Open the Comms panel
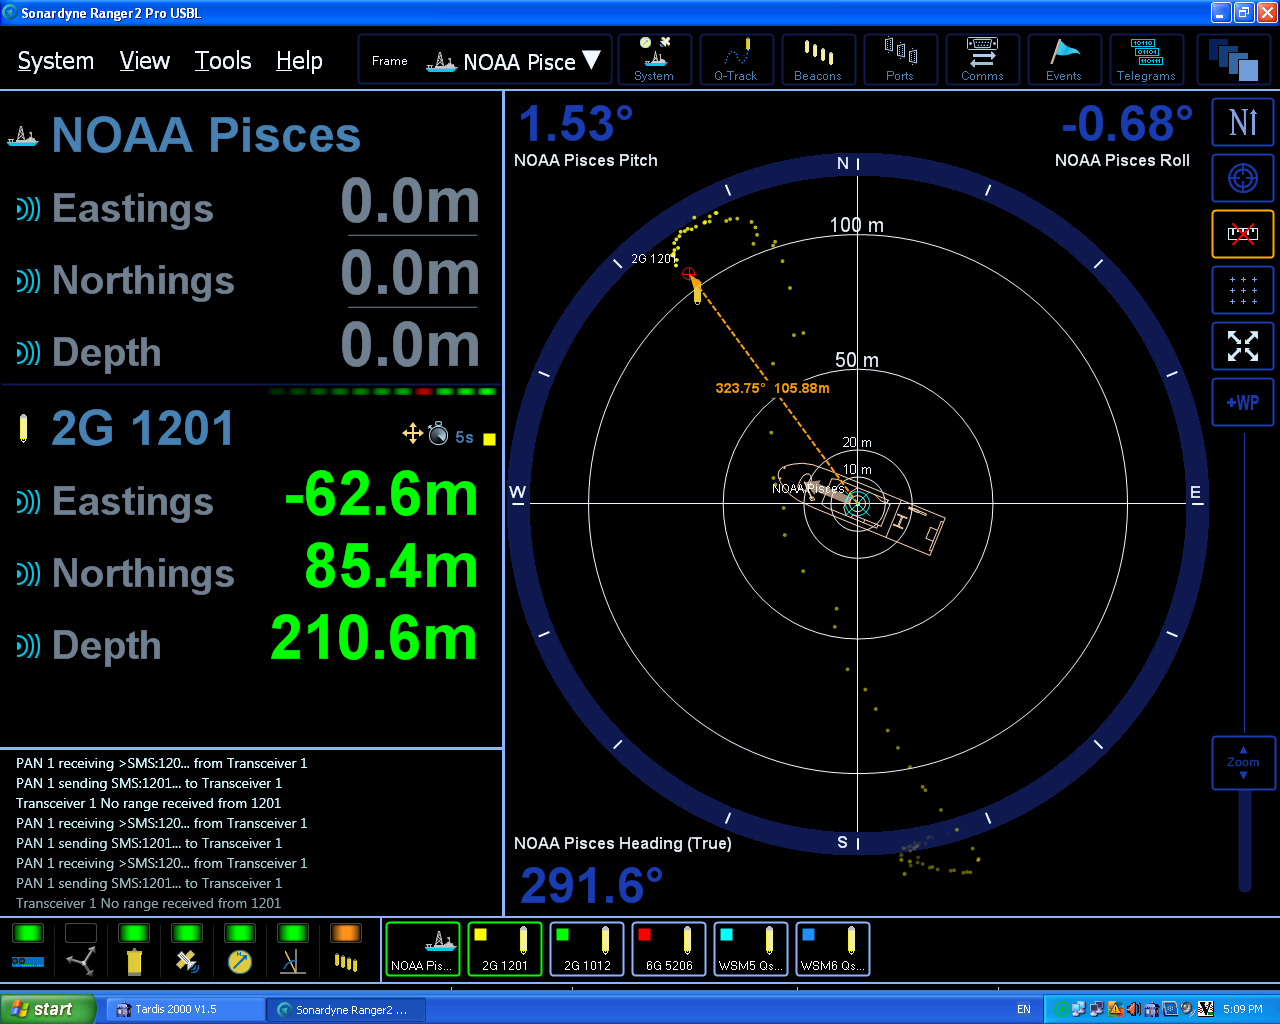This screenshot has height=1024, width=1280. point(982,60)
